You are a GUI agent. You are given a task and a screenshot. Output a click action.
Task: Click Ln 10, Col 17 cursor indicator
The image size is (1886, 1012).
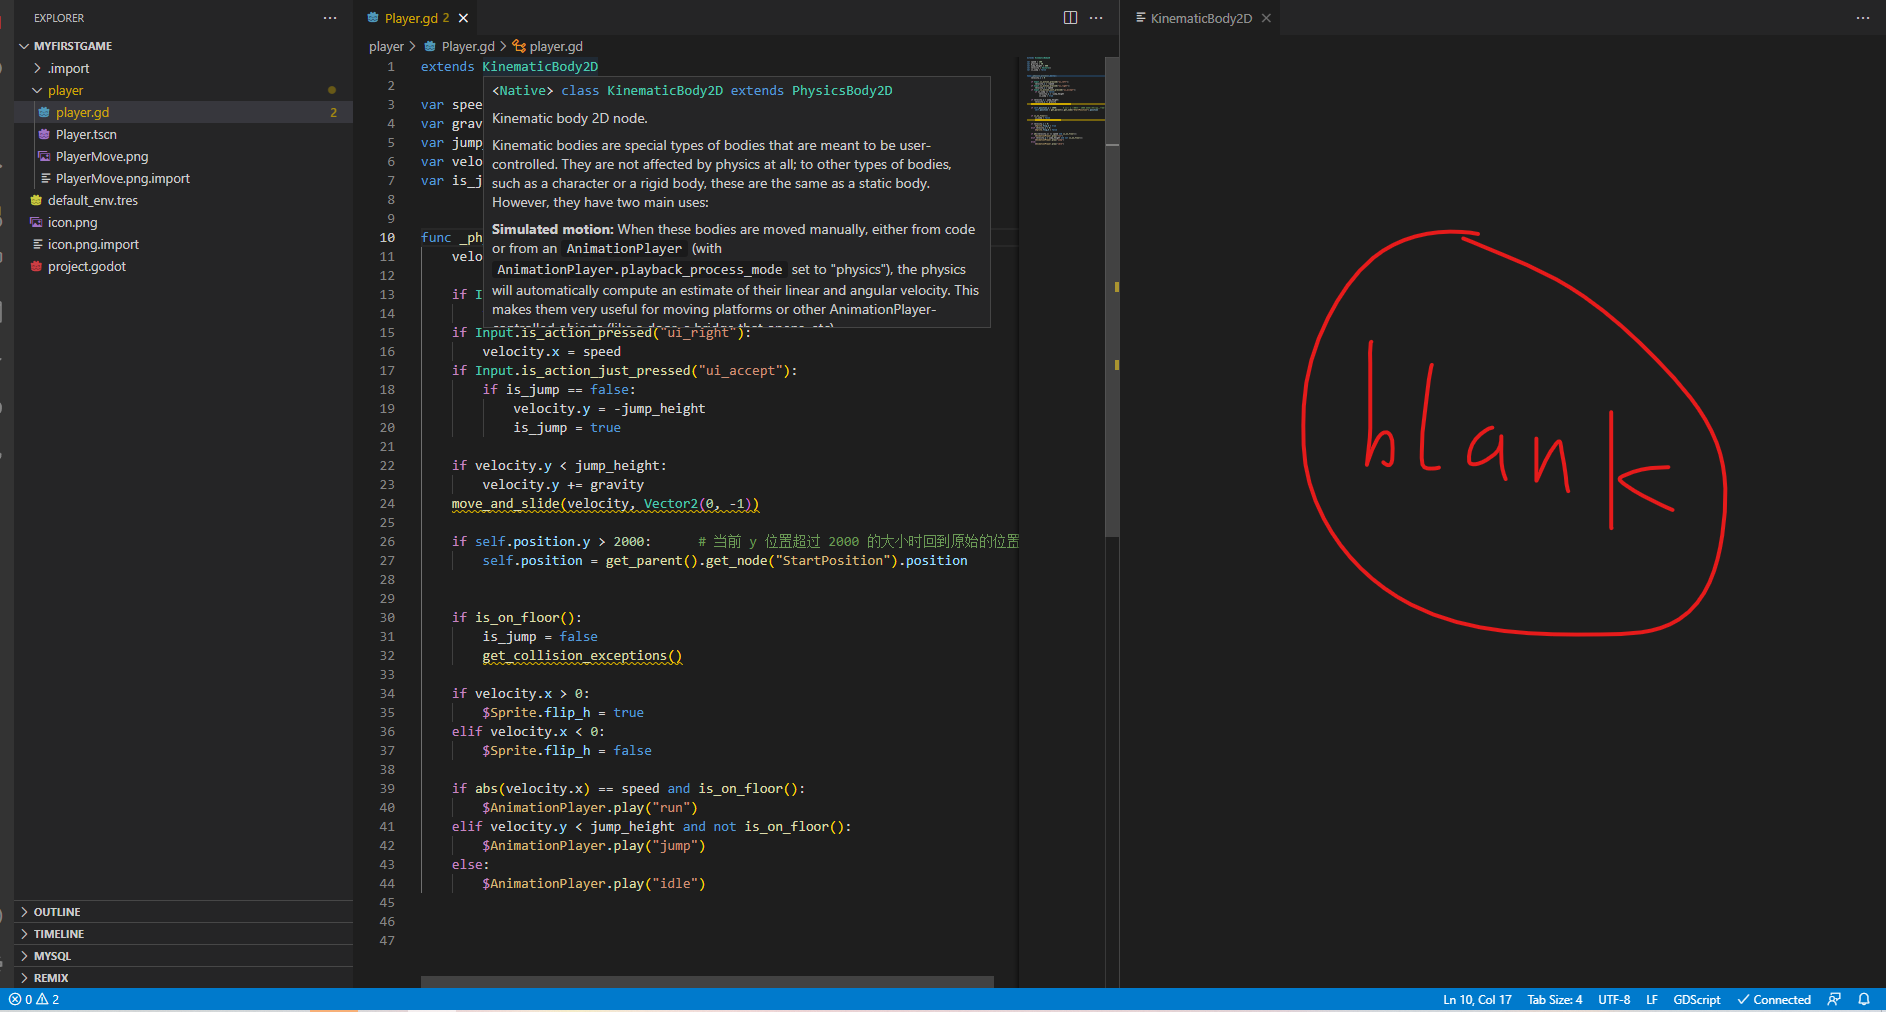click(1477, 999)
